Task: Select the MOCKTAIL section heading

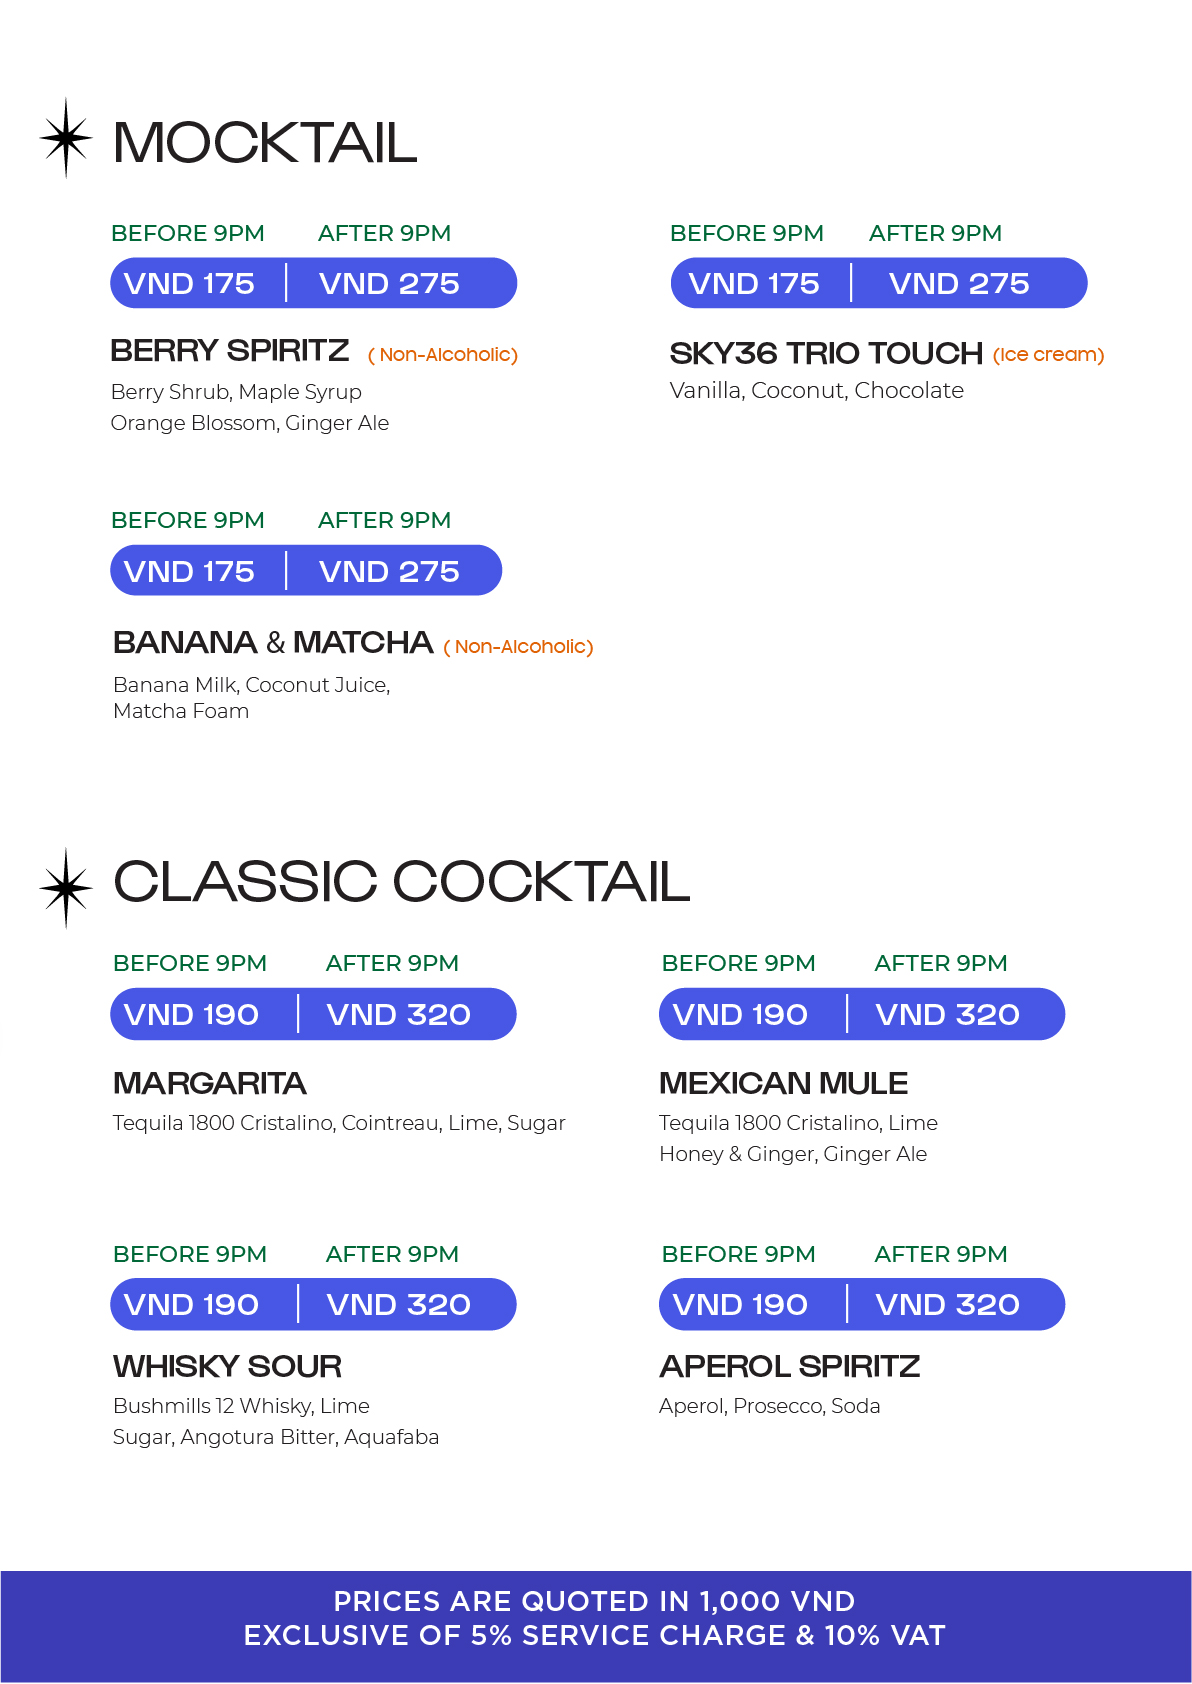Action: click(265, 143)
